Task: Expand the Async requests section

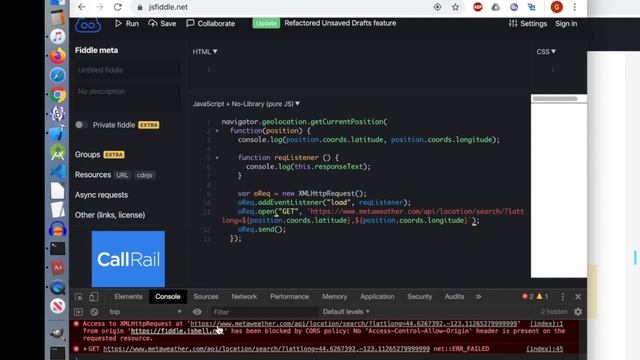Action: (x=101, y=195)
